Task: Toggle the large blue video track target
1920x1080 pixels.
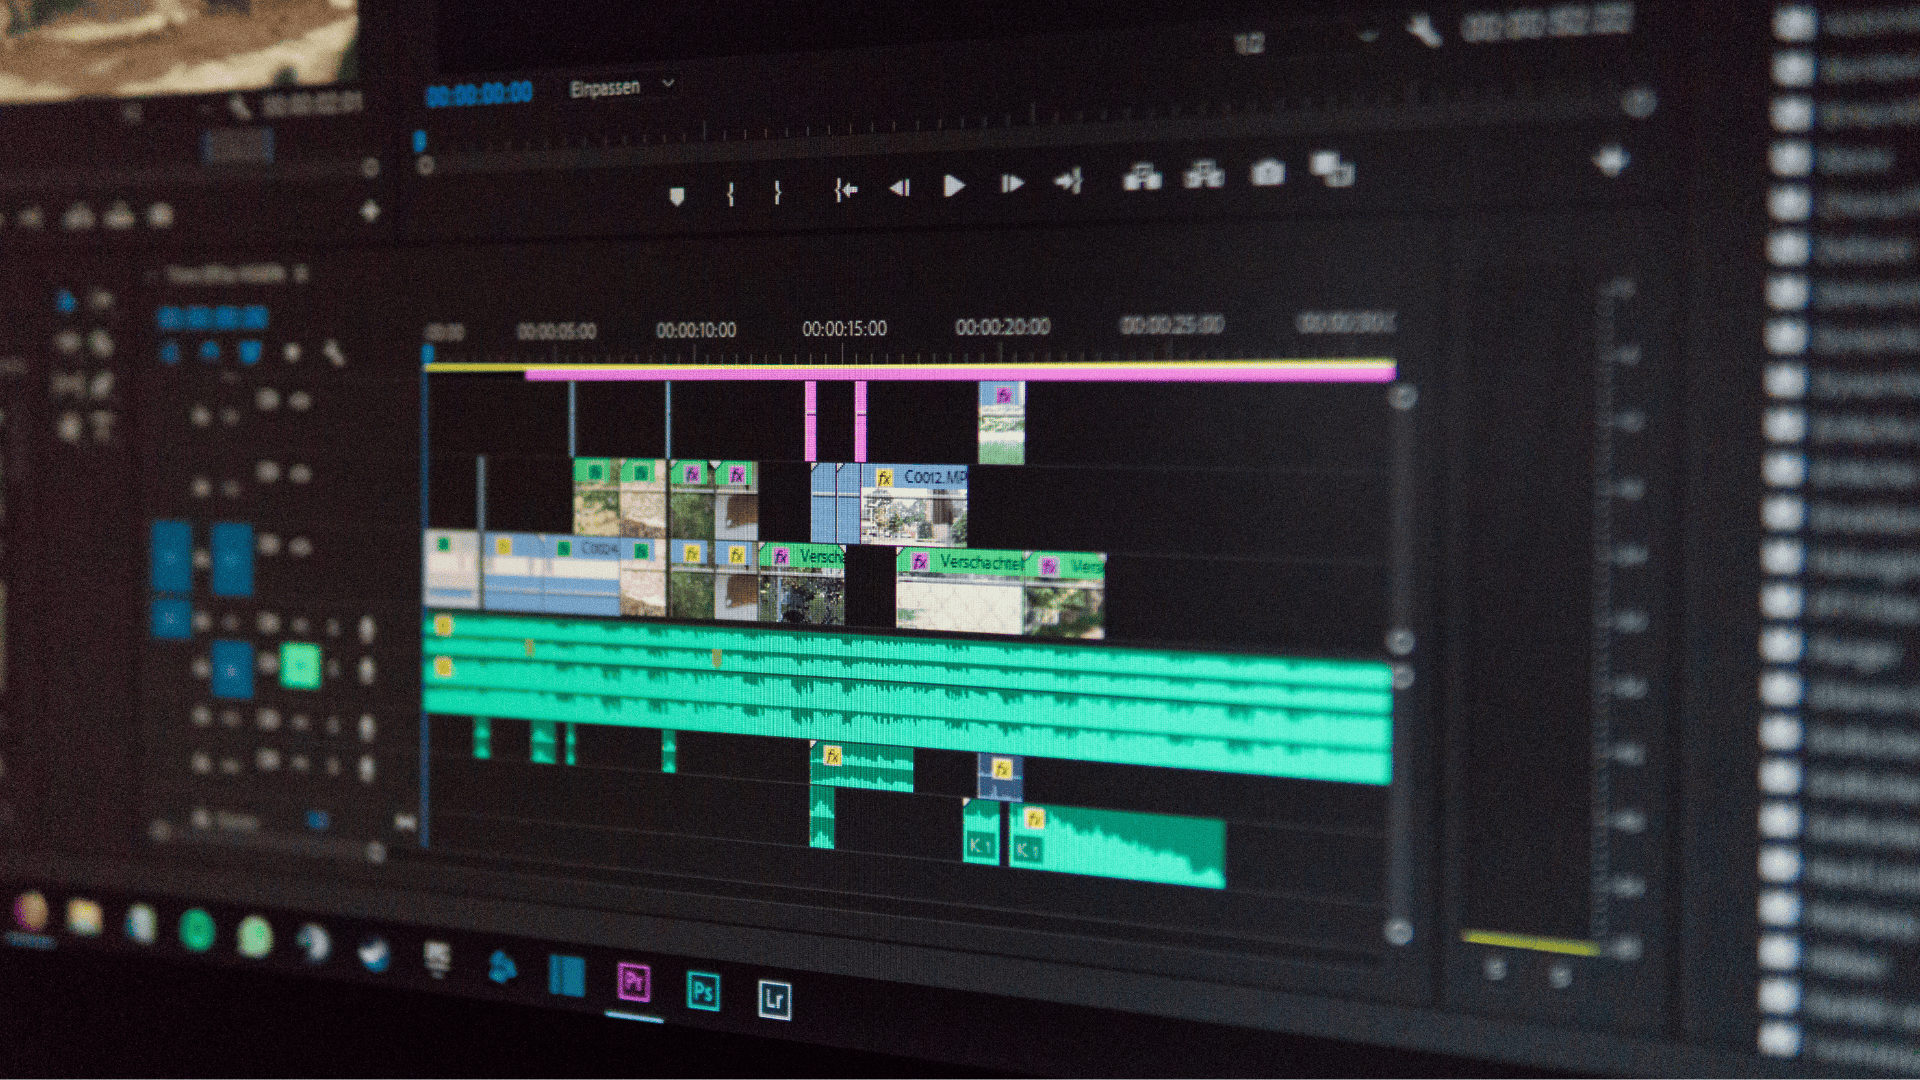Action: tap(232, 559)
